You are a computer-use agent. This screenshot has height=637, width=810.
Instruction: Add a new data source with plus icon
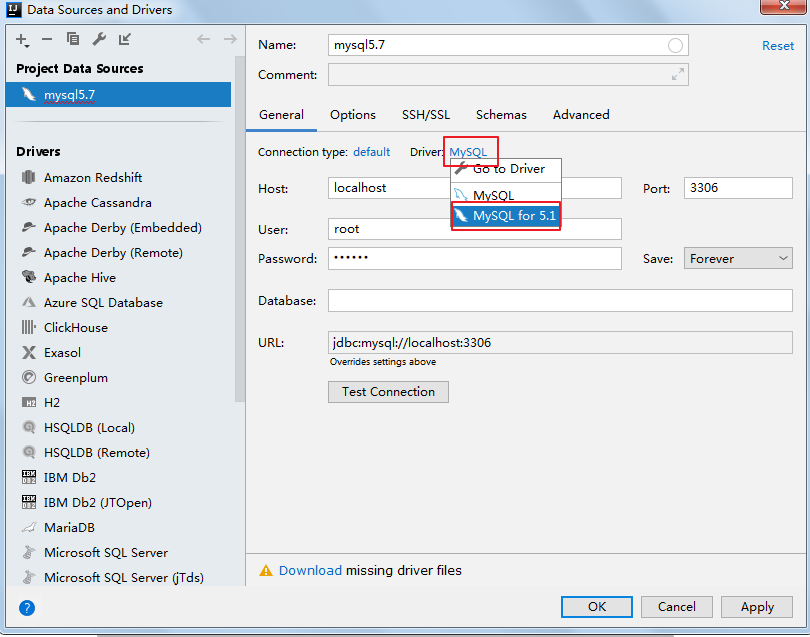click(22, 40)
